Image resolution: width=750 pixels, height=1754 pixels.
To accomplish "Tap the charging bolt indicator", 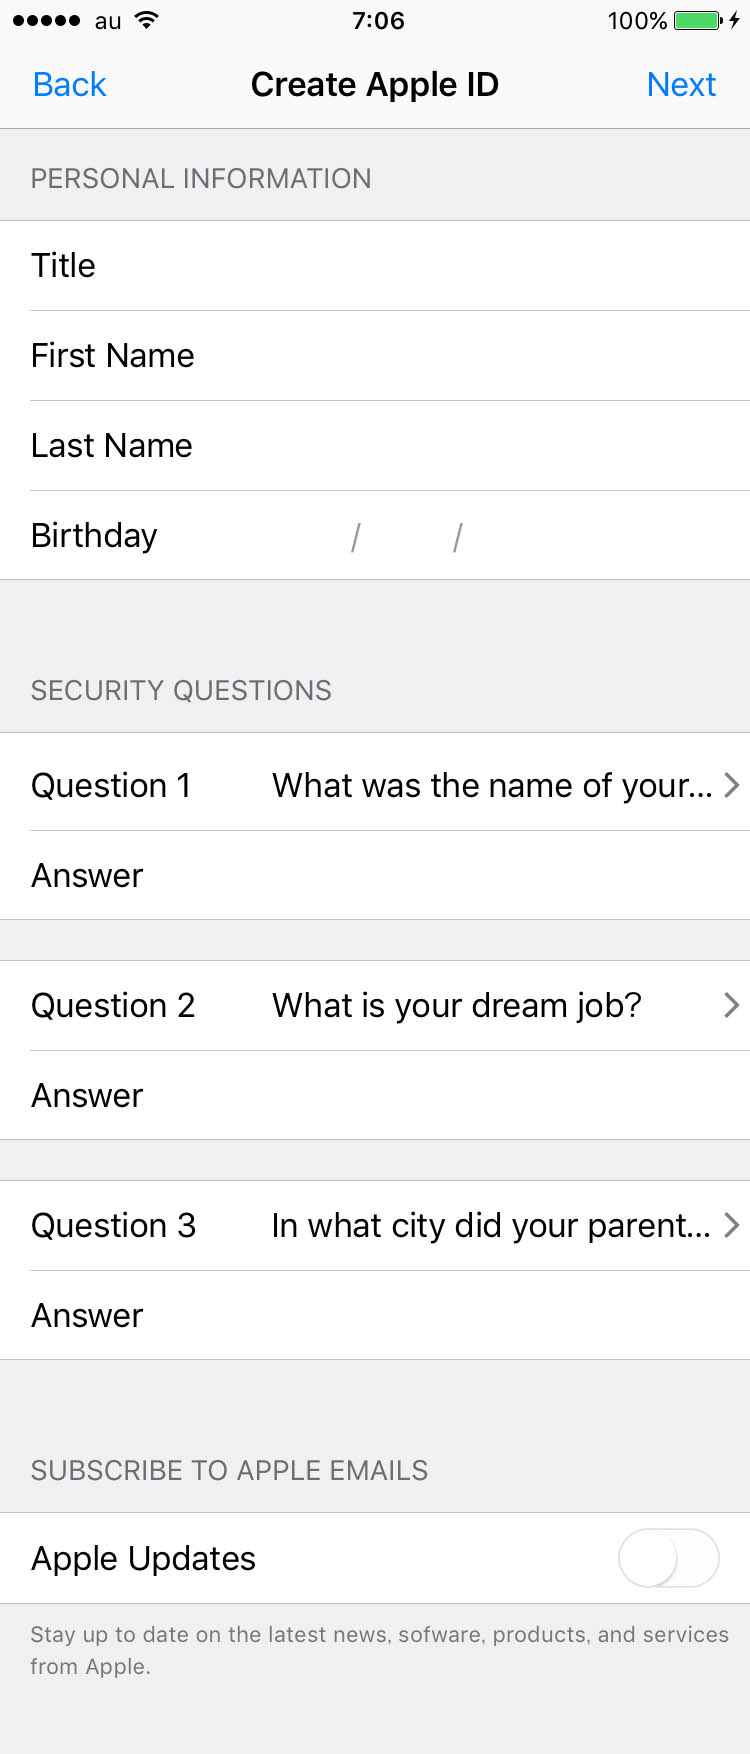I will click(734, 20).
